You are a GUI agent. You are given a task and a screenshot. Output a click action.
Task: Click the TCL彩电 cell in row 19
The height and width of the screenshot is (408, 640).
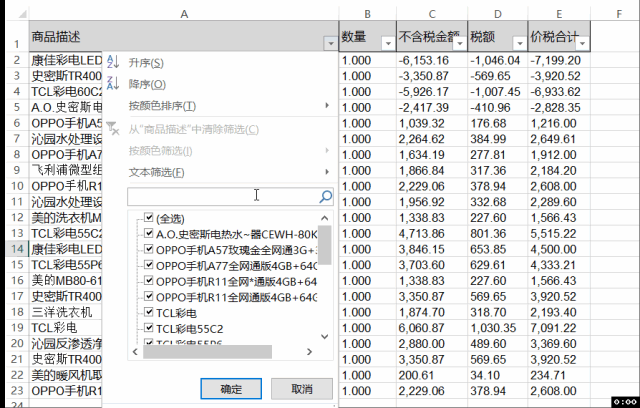click(x=65, y=328)
